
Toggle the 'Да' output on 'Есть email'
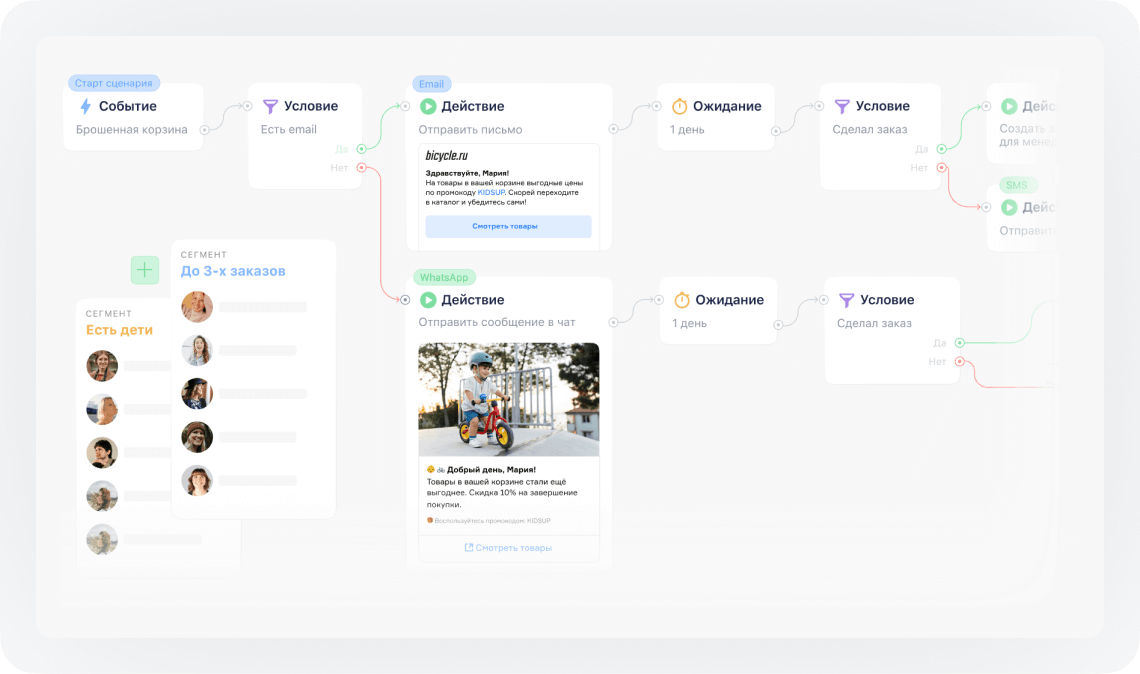[x=361, y=148]
